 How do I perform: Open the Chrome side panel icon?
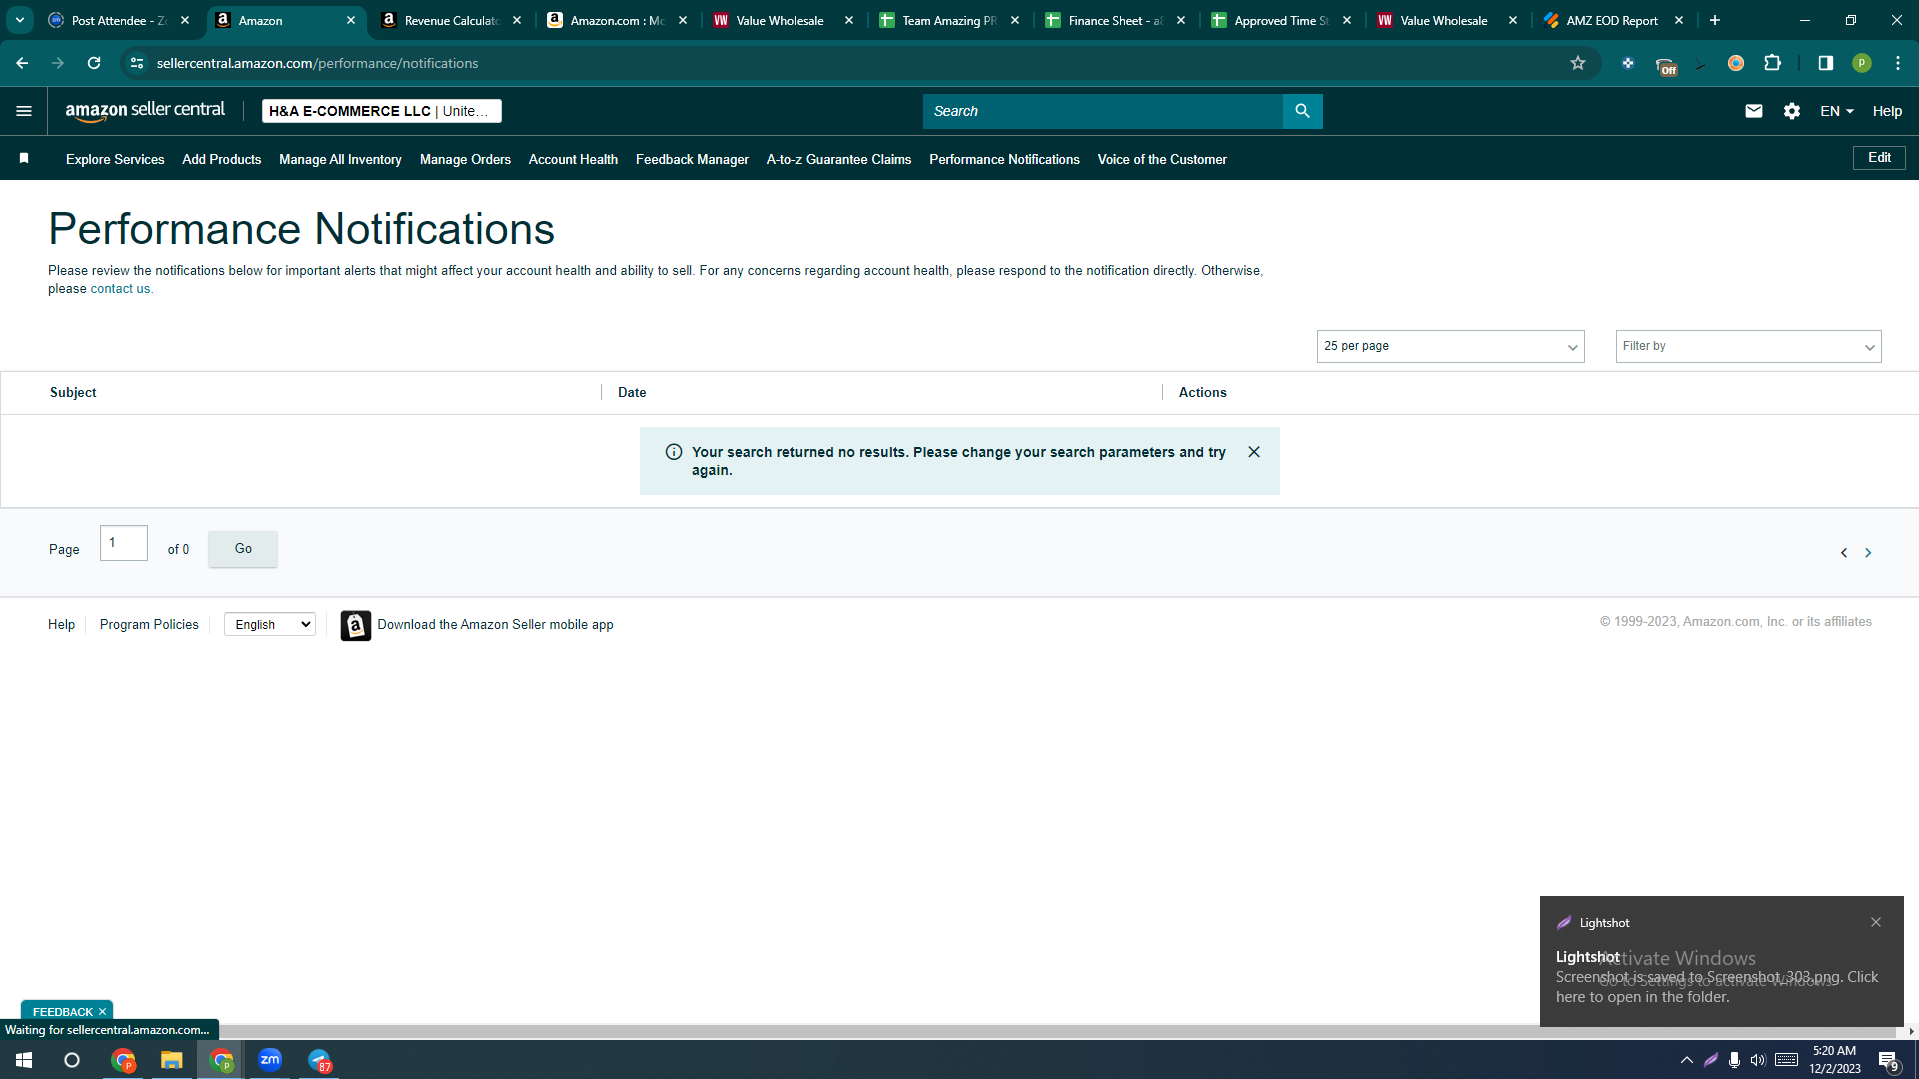coord(1825,63)
